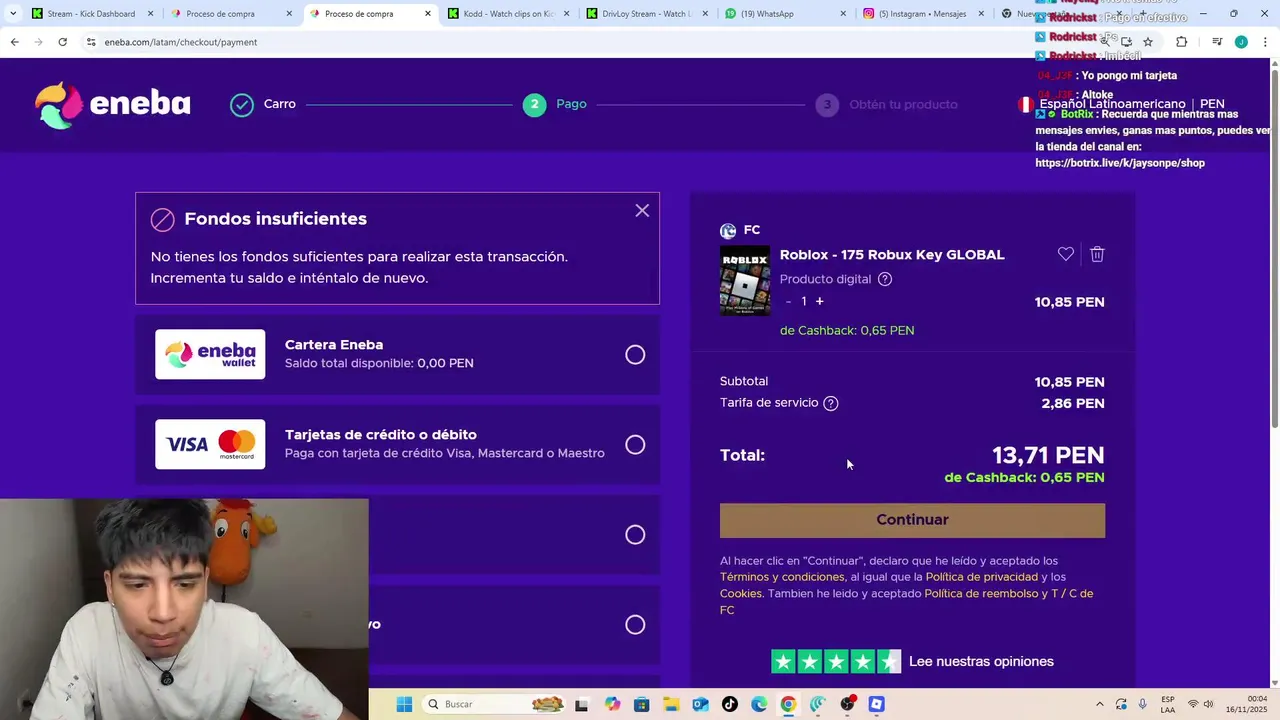Increase Roblox quantity with plus
This screenshot has width=1280, height=720.
[x=819, y=301]
